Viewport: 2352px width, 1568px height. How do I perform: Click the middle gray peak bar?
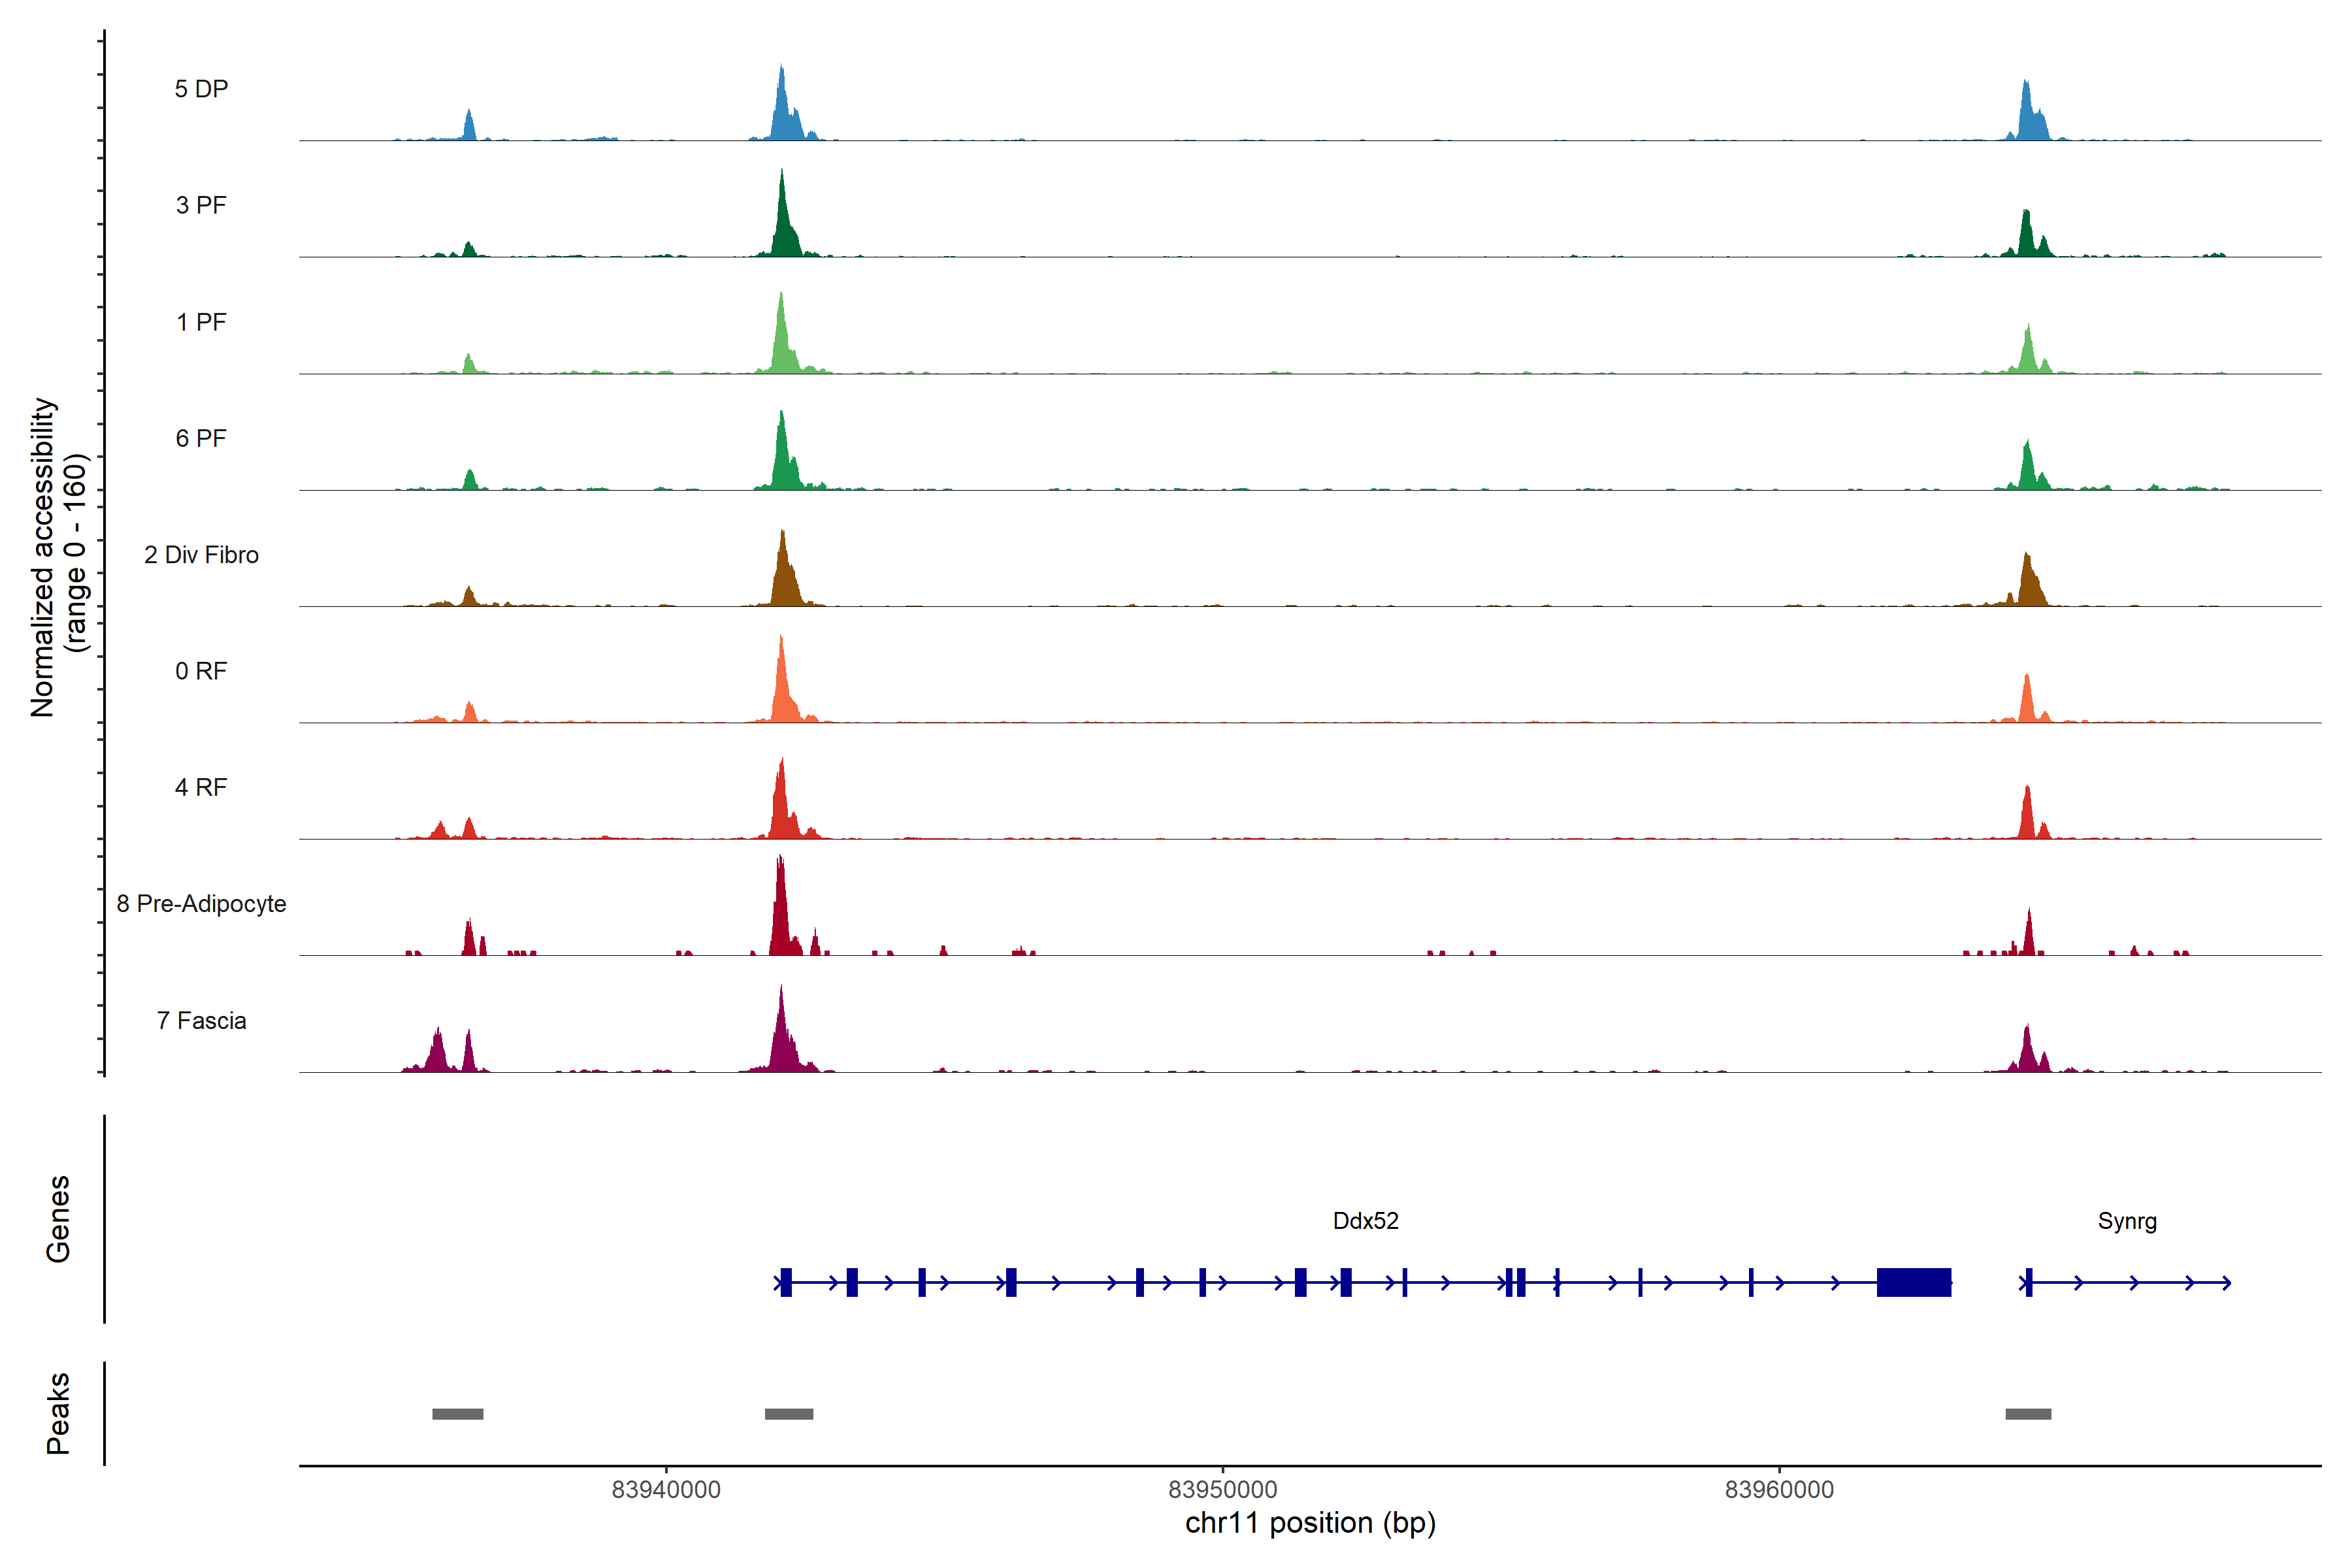[x=788, y=1413]
